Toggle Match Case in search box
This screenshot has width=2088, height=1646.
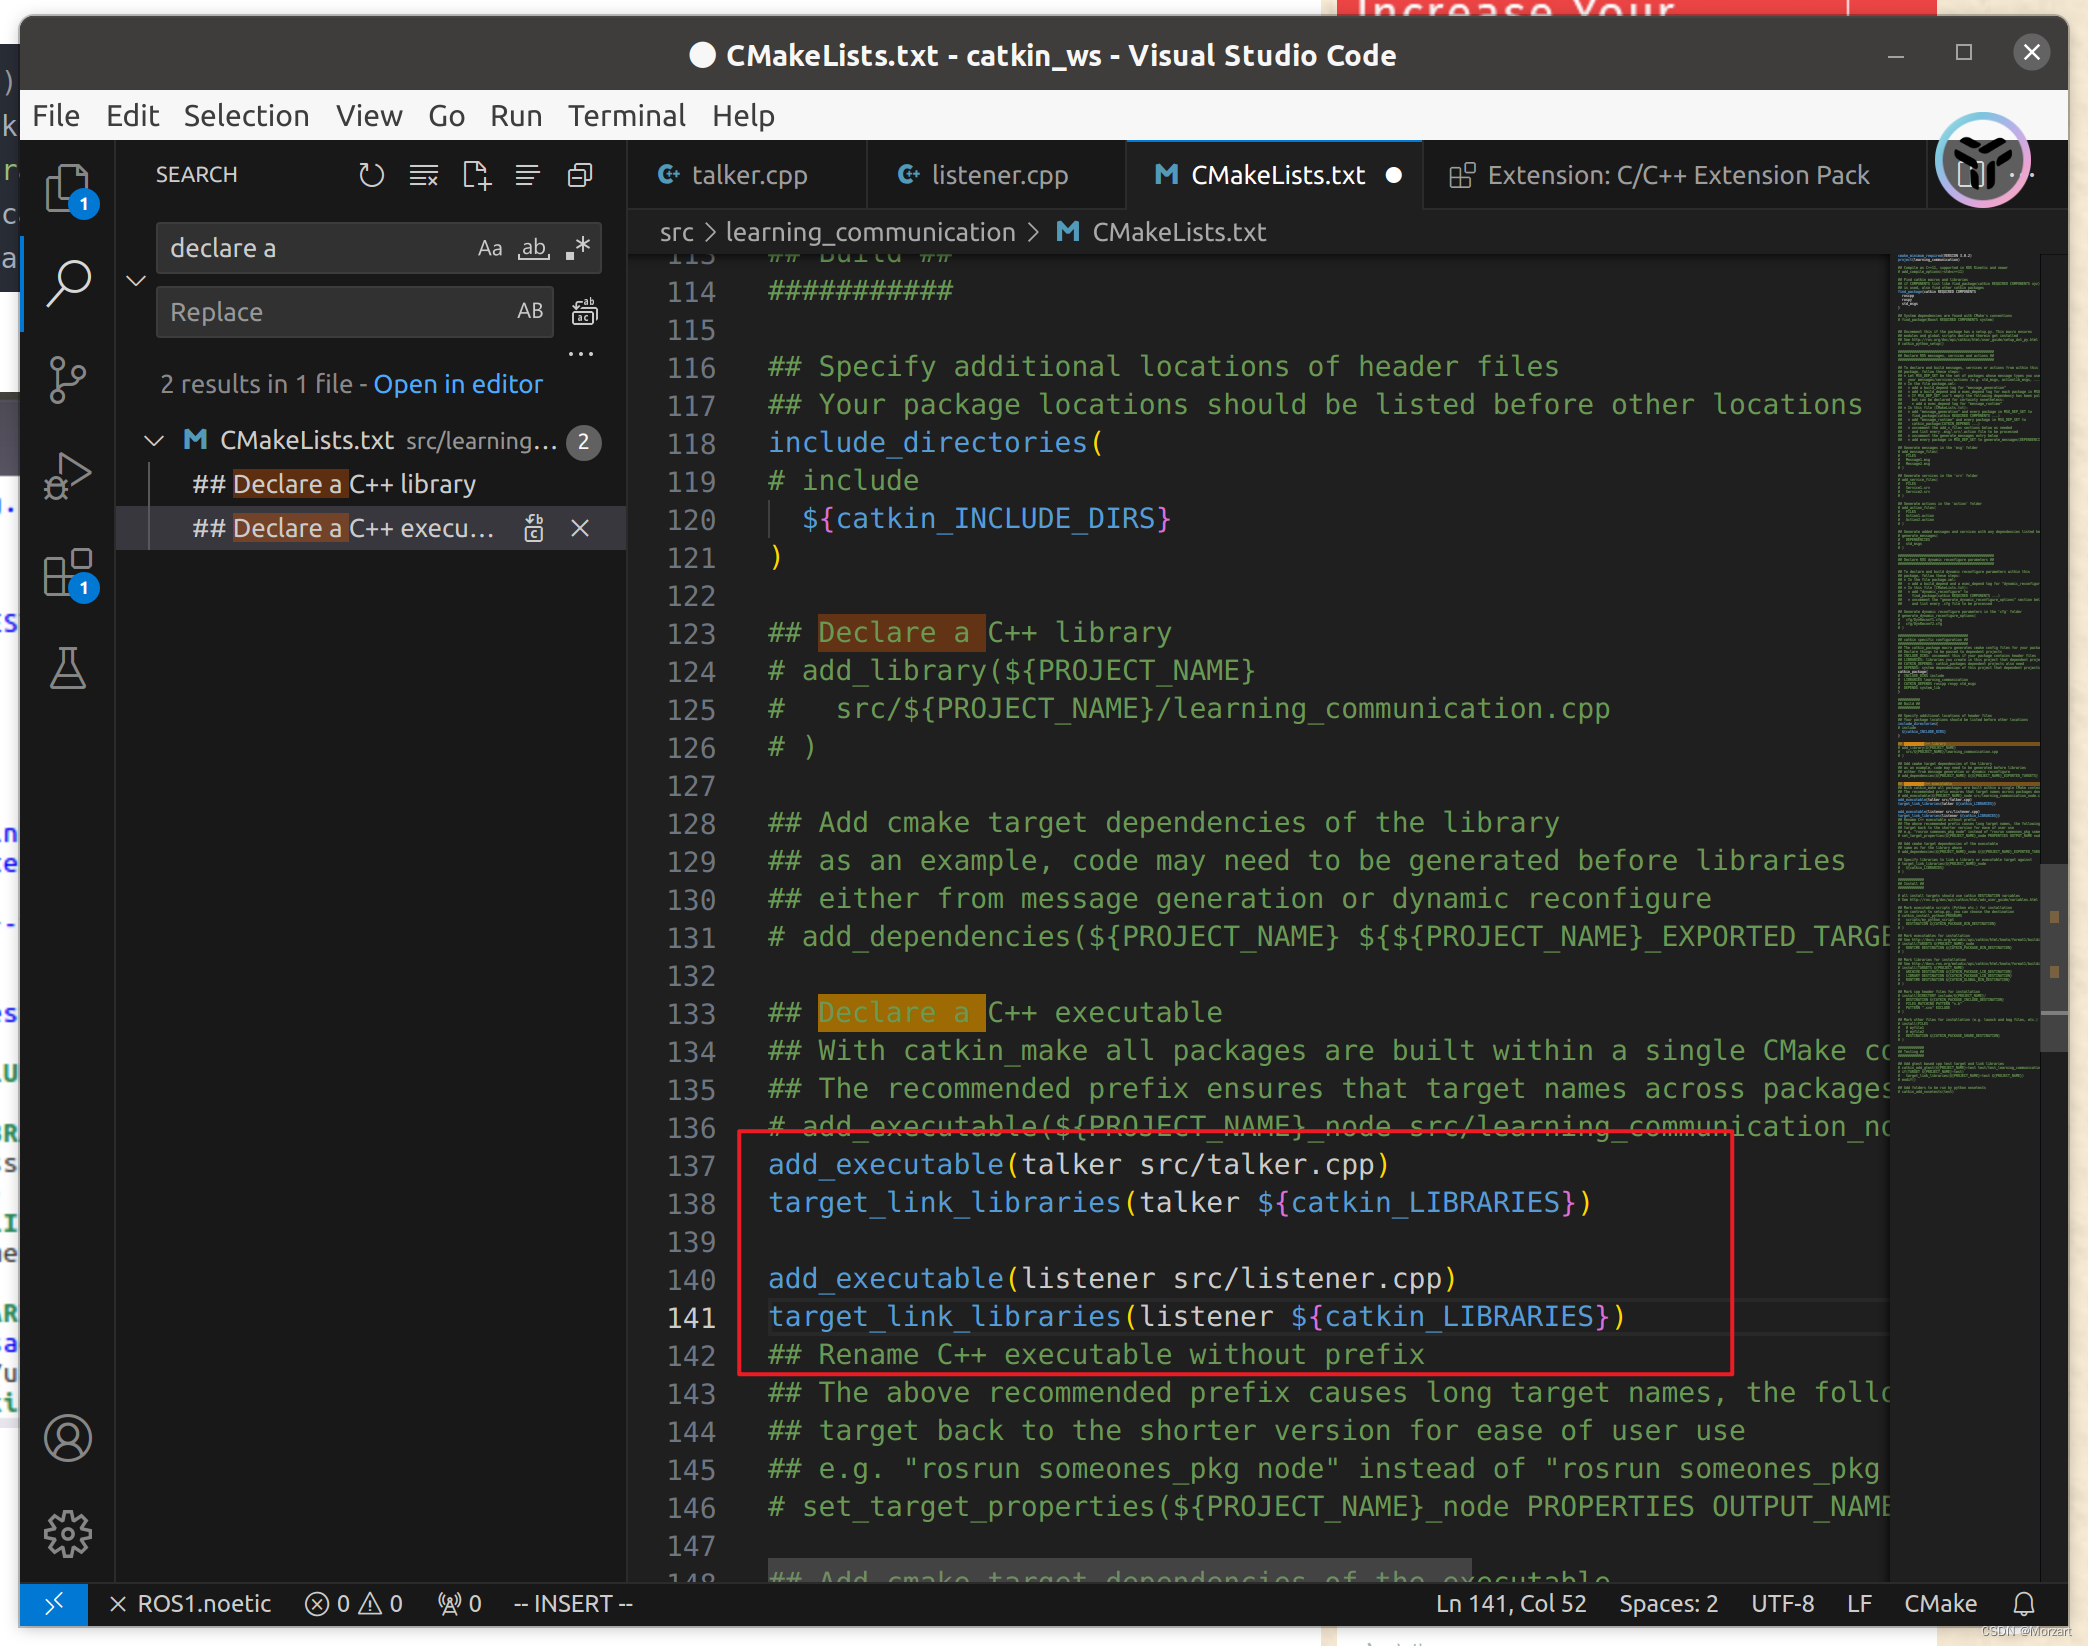[489, 248]
